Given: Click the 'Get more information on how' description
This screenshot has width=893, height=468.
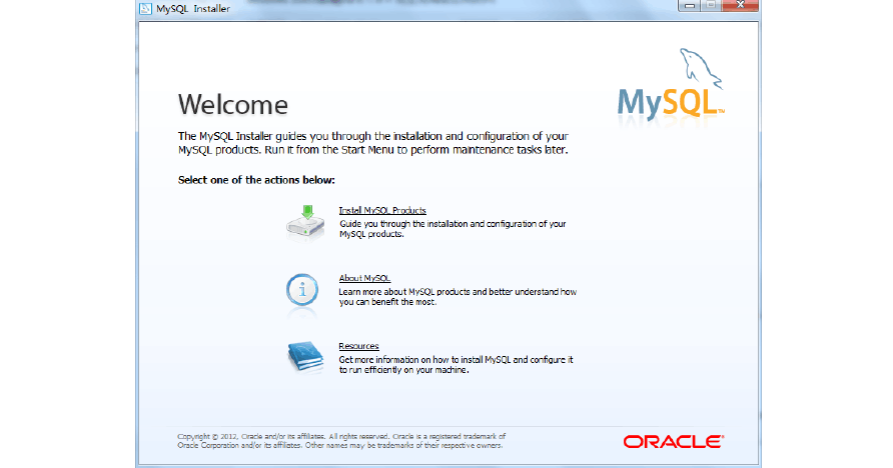Looking at the screenshot, I should [456, 364].
